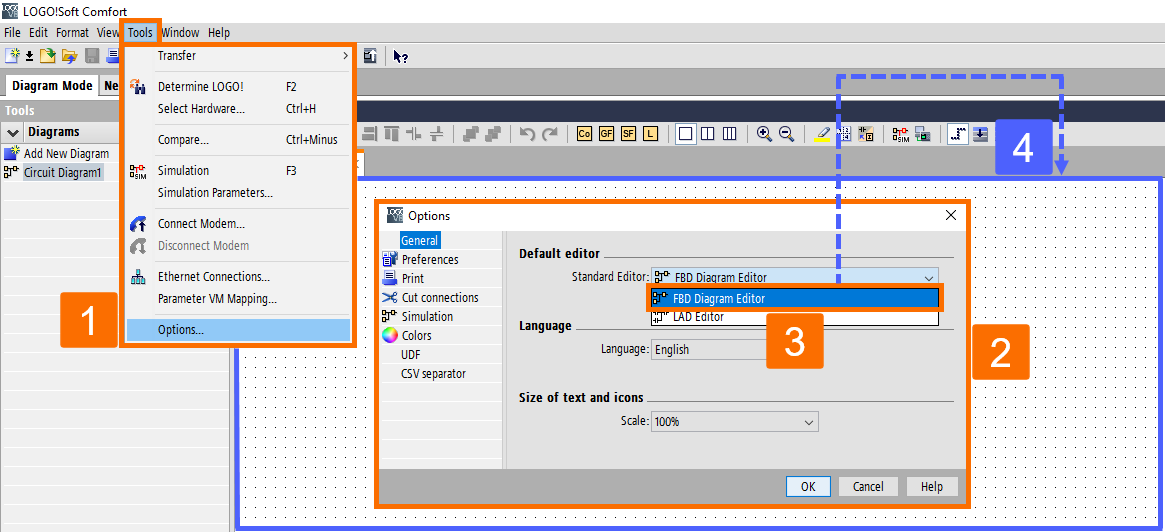This screenshot has height=532, width=1165.
Task: Click the transfer icon beside the help cursor
Action: pyautogui.click(x=370, y=56)
